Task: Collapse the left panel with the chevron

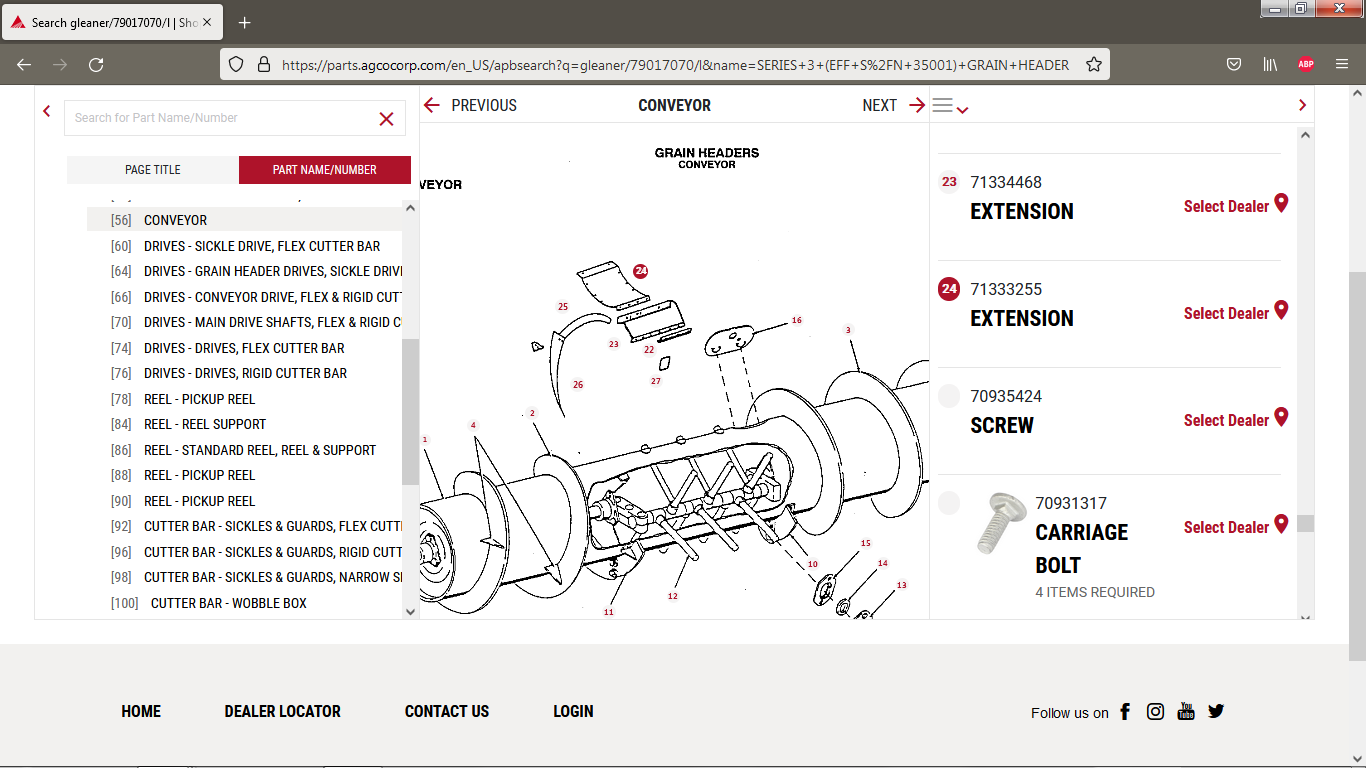Action: click(x=47, y=111)
